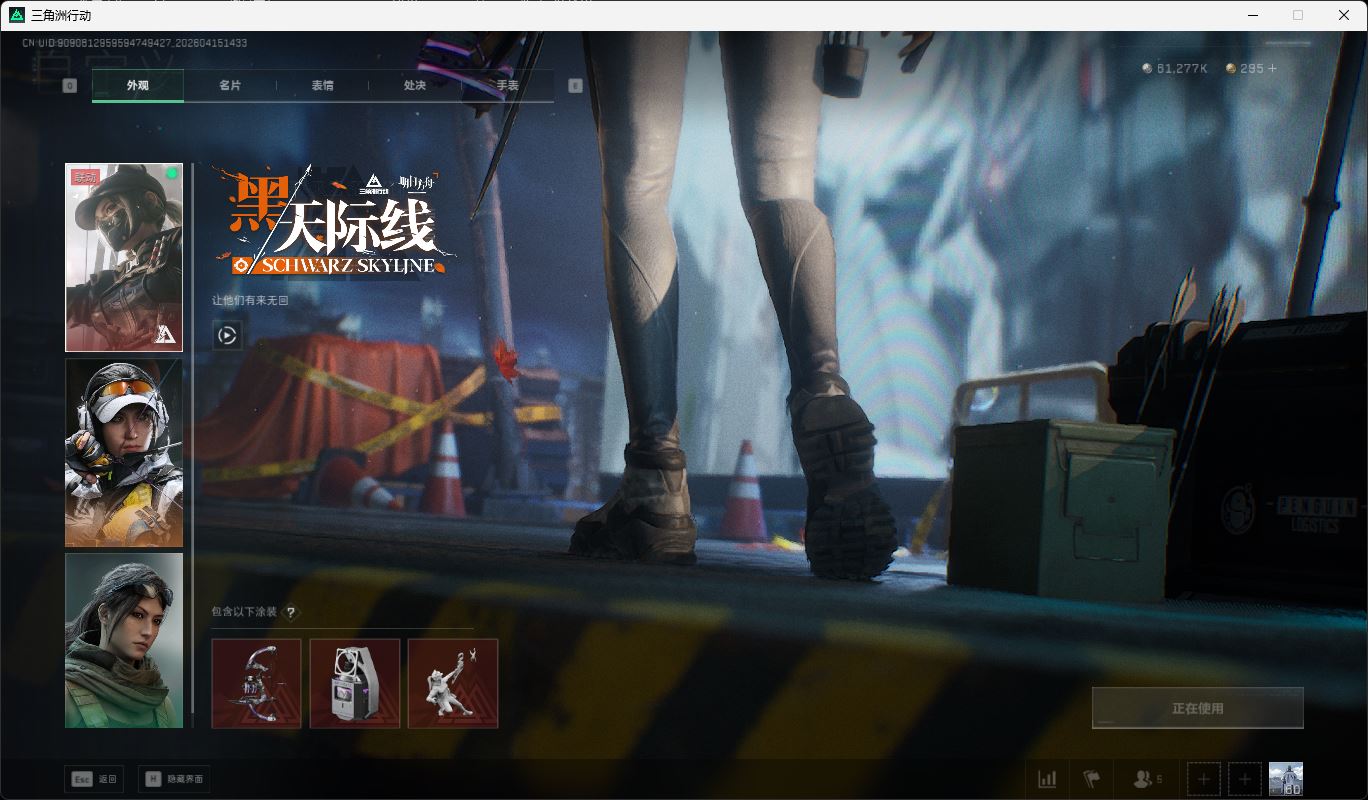Click the 三角洲行动 app icon in title bar

pos(17,15)
